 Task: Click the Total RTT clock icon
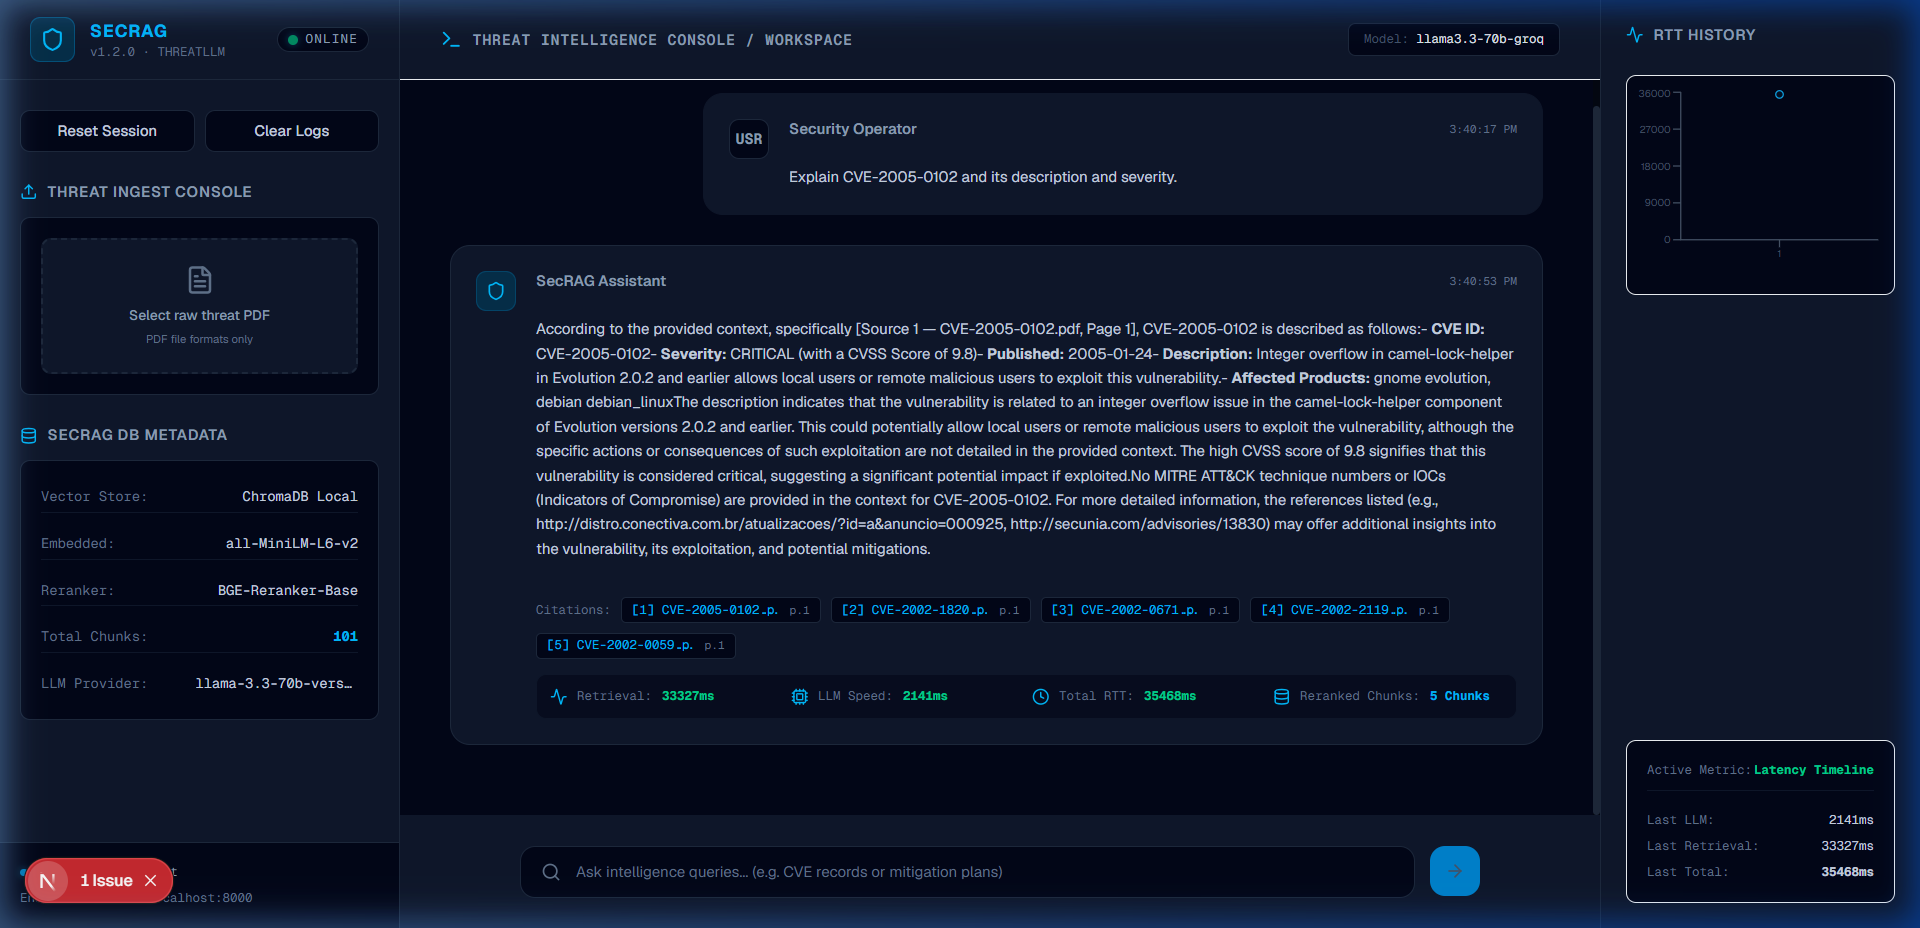pos(1041,696)
